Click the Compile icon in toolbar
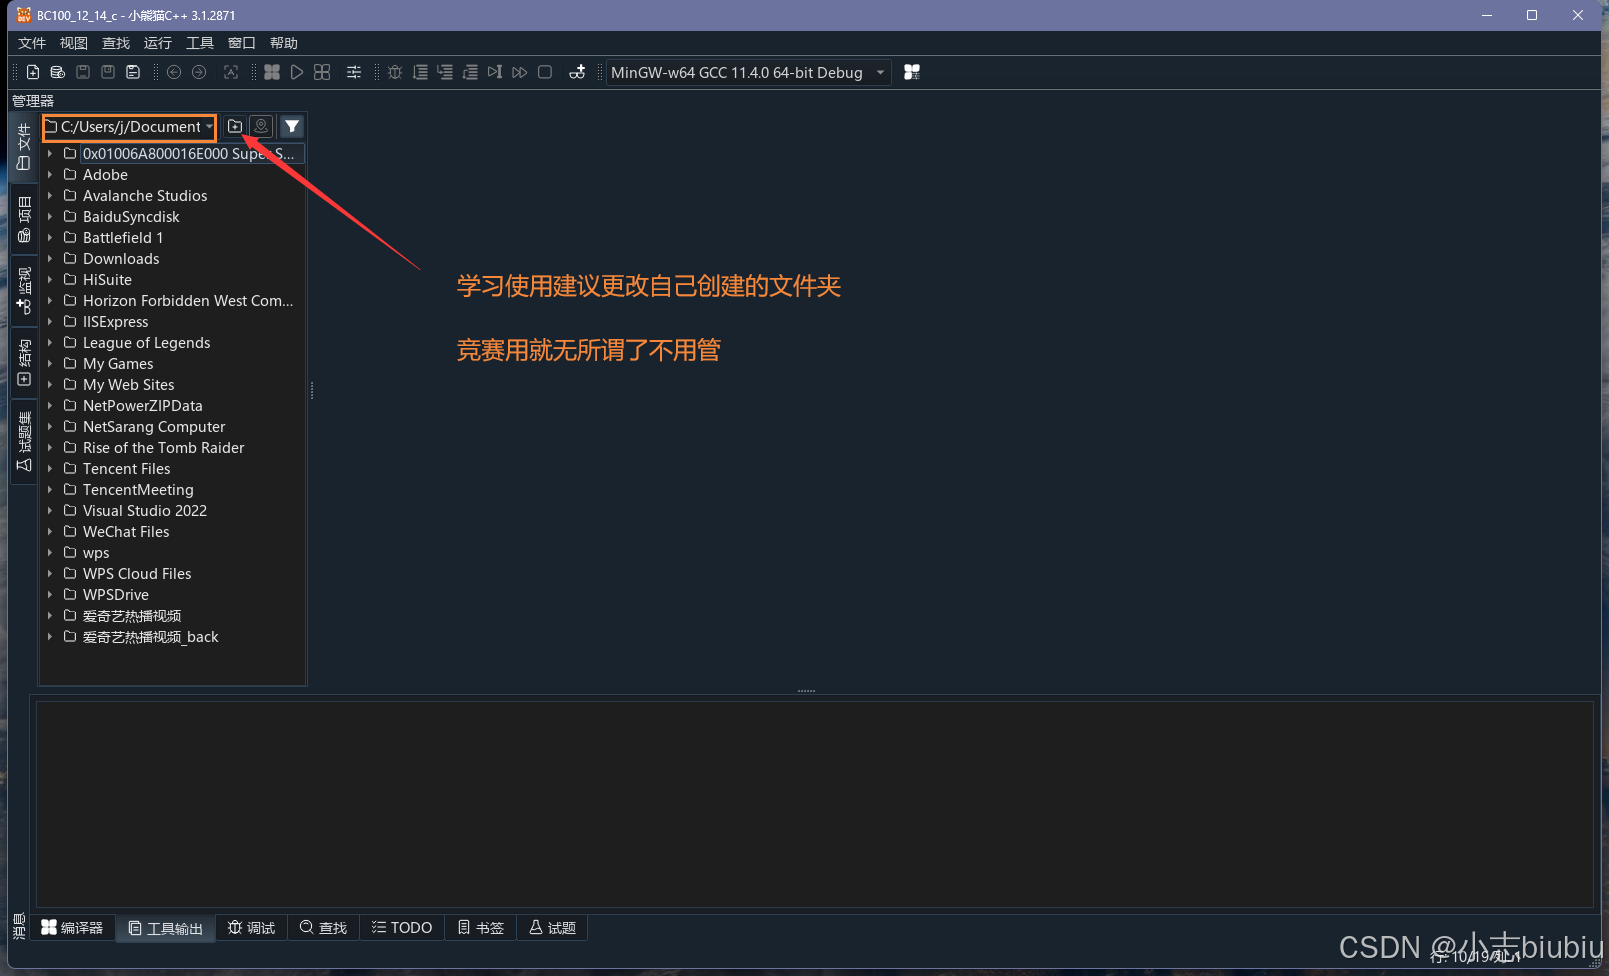This screenshot has height=976, width=1609. click(x=272, y=72)
